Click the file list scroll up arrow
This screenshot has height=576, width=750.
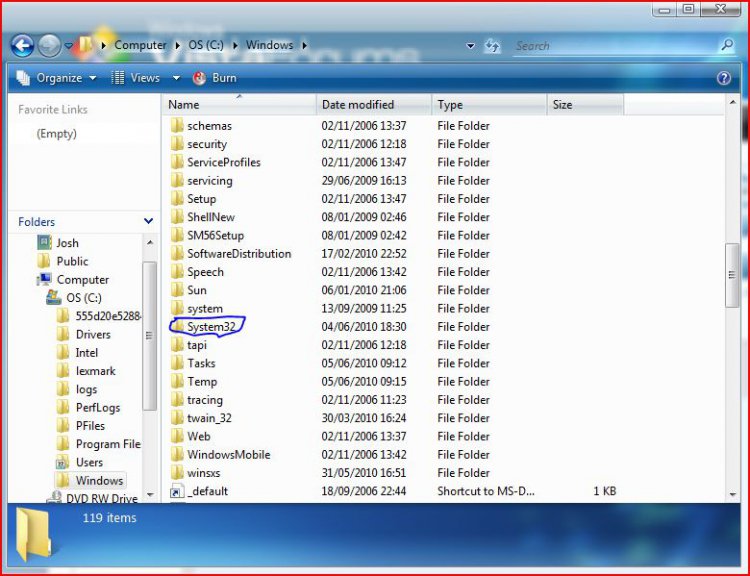click(732, 102)
